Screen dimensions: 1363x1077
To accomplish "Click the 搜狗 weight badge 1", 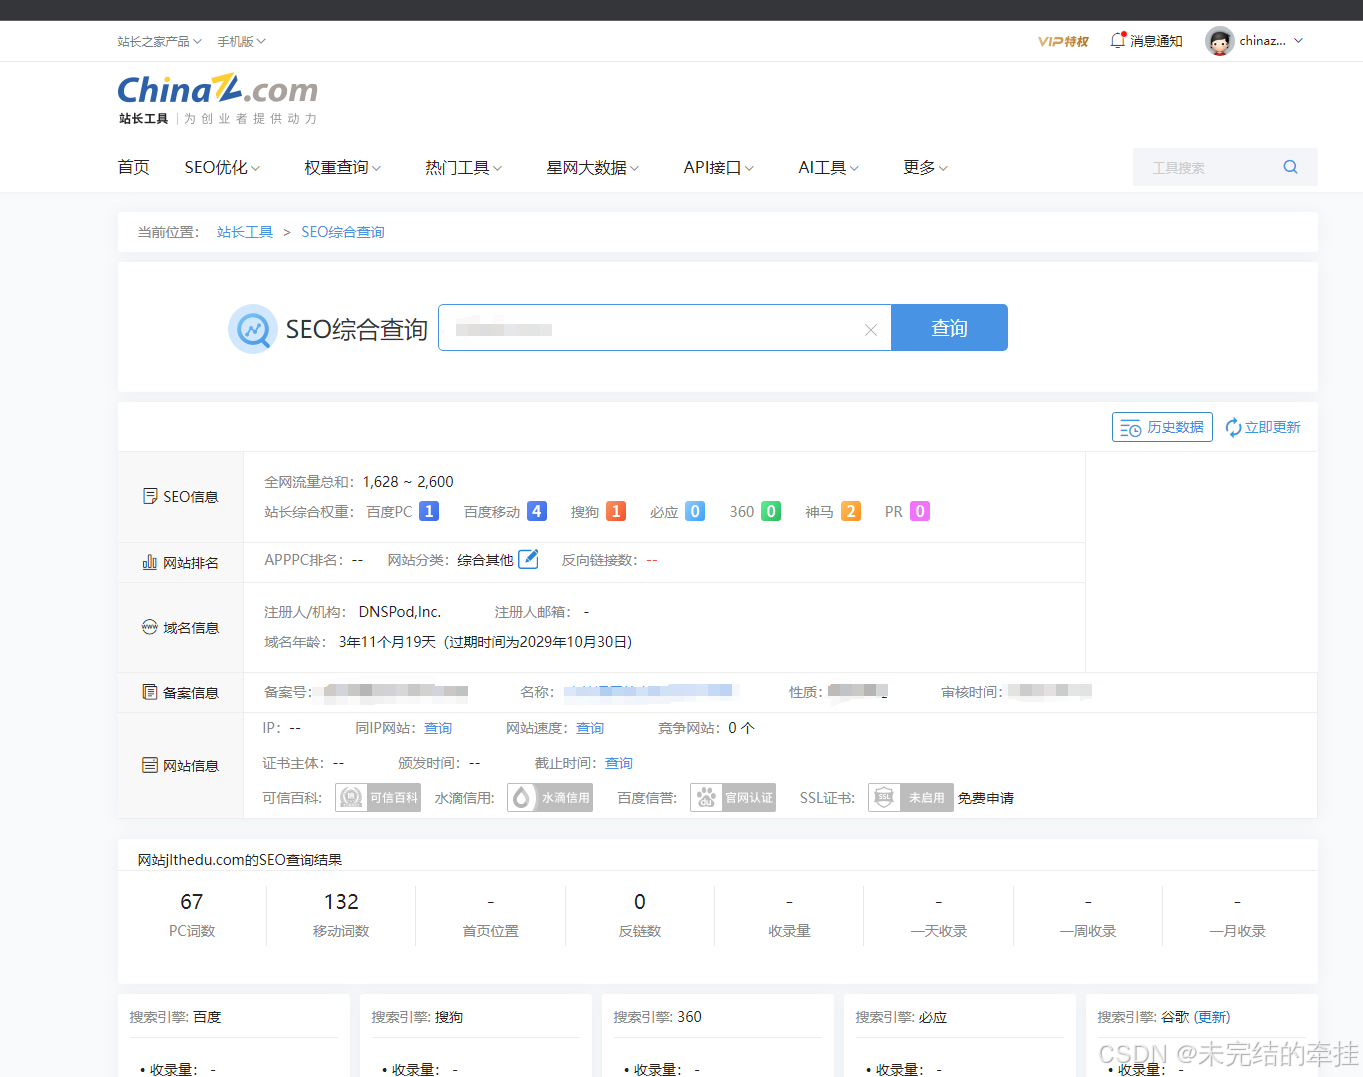I will tap(616, 511).
